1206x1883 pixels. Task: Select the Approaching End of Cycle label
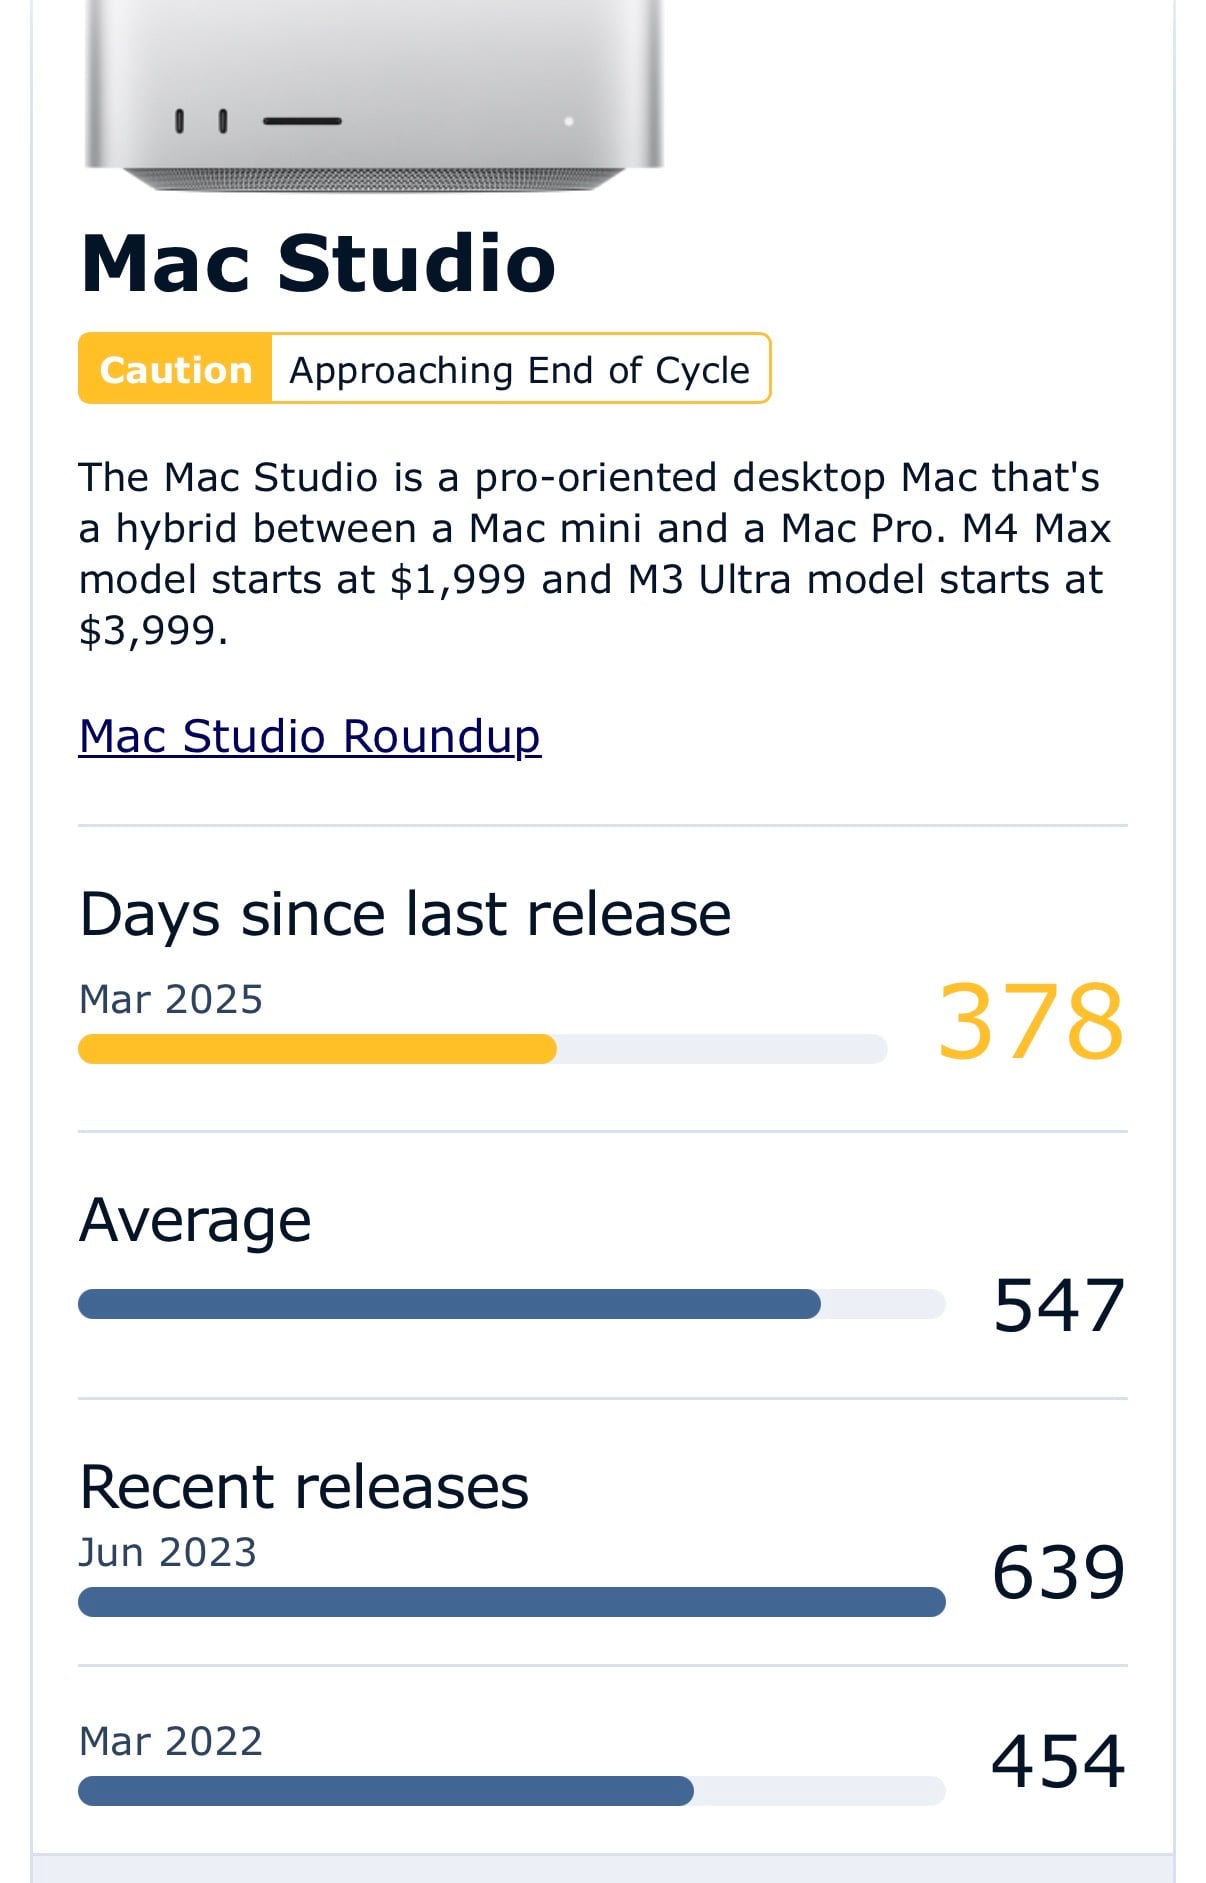point(520,369)
